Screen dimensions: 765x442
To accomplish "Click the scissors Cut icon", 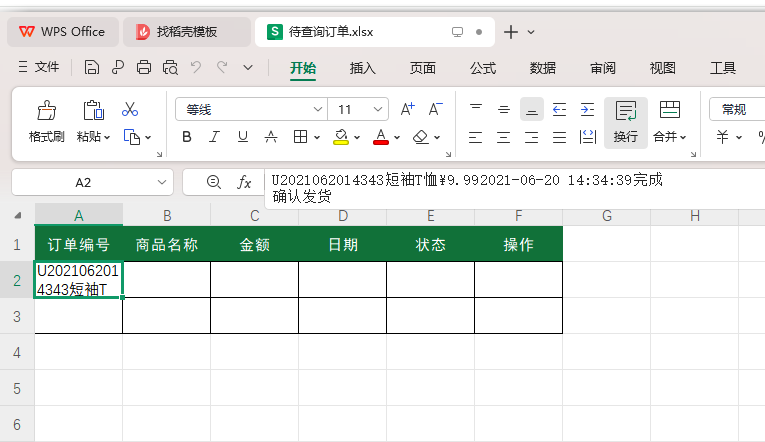I will point(130,109).
